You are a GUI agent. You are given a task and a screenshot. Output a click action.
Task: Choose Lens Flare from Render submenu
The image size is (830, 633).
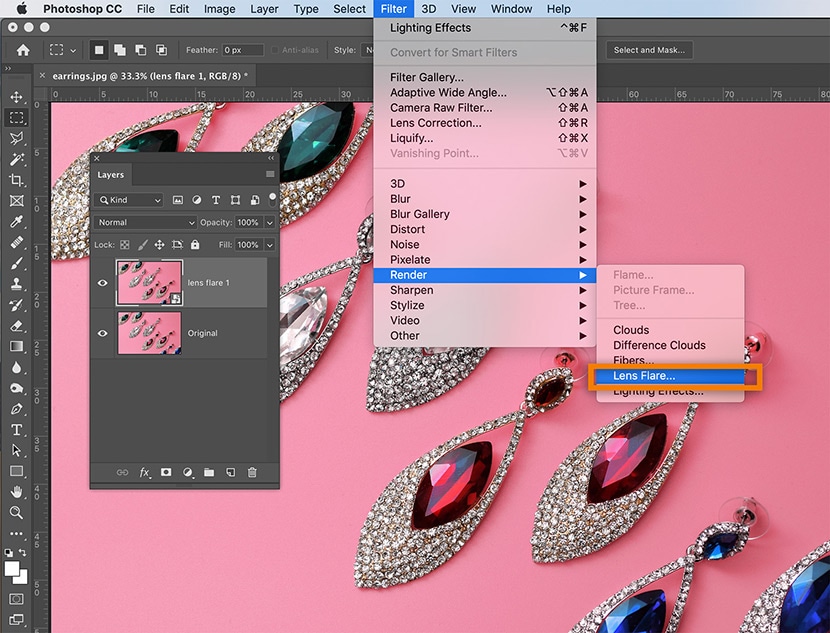(x=644, y=376)
